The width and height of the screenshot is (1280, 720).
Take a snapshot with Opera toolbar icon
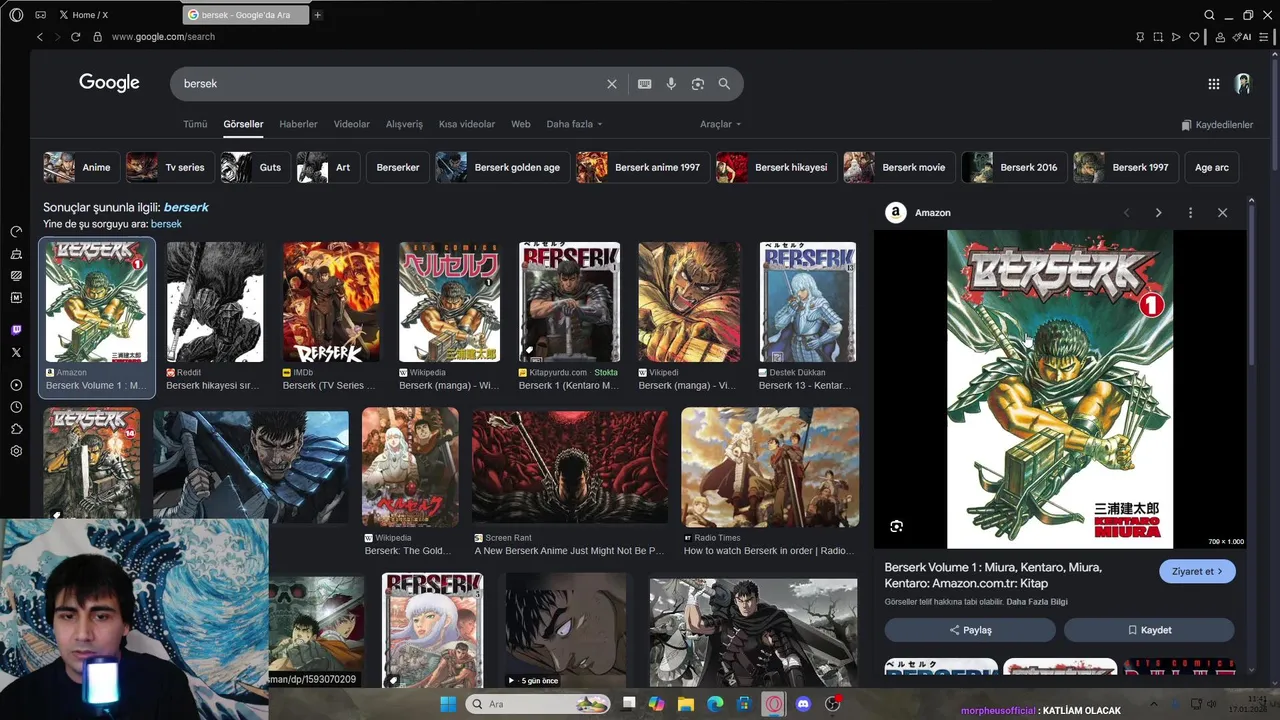tap(1158, 37)
